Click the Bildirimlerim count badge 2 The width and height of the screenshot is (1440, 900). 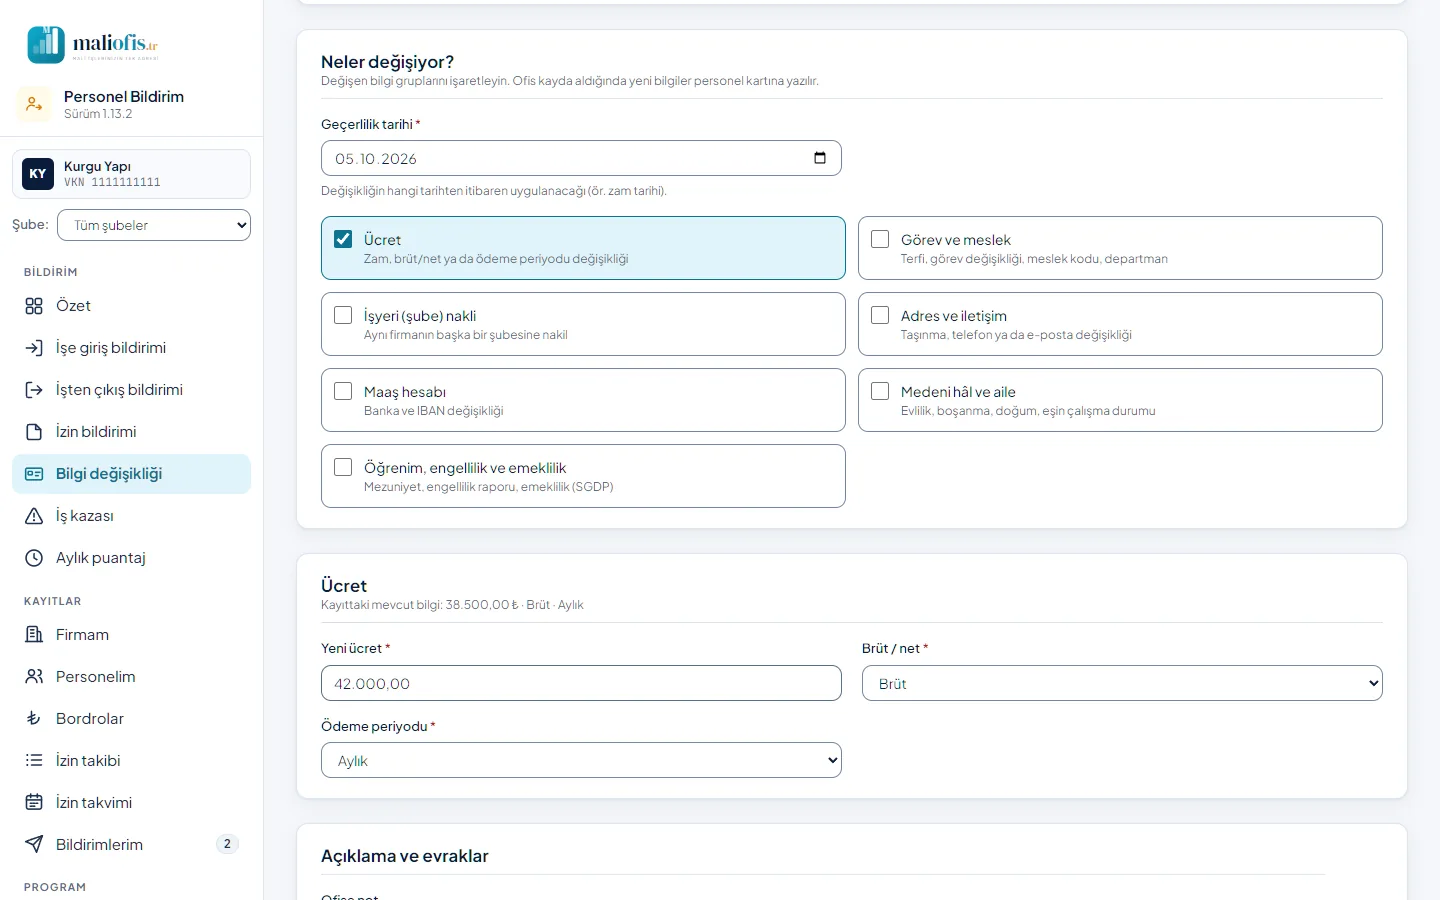227,844
